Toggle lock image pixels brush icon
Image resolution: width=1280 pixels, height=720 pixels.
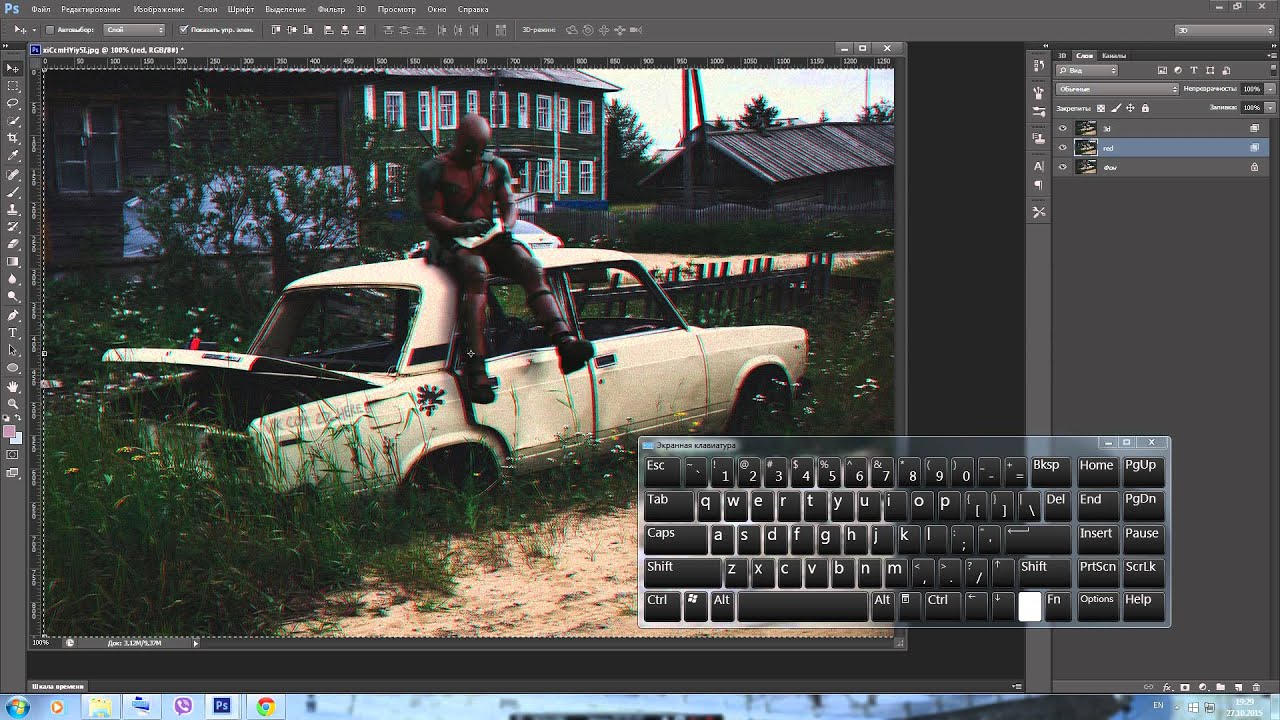tap(1116, 107)
